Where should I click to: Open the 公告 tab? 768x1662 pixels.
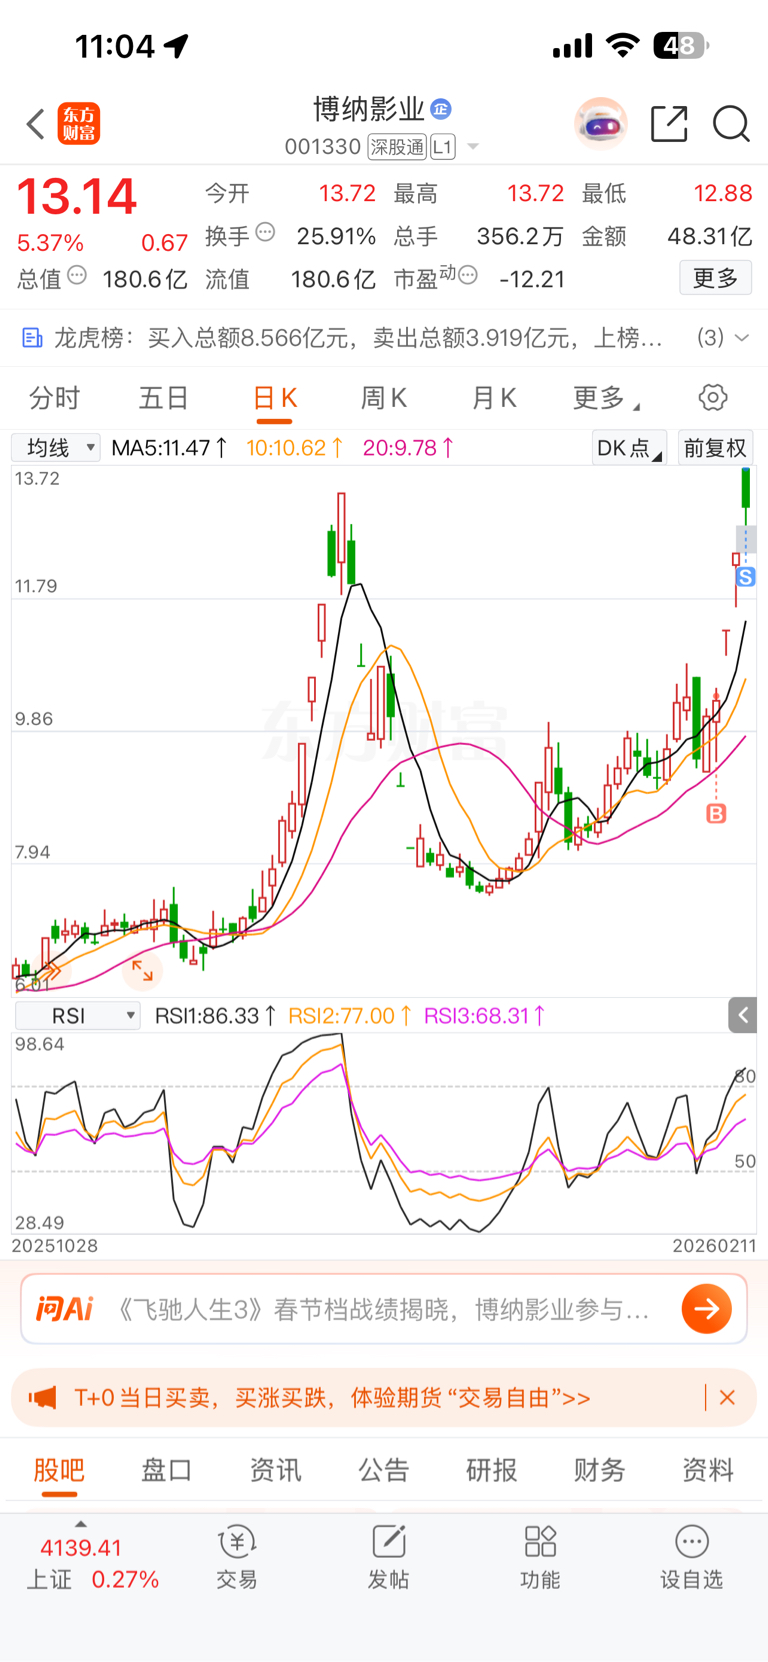(x=384, y=1470)
